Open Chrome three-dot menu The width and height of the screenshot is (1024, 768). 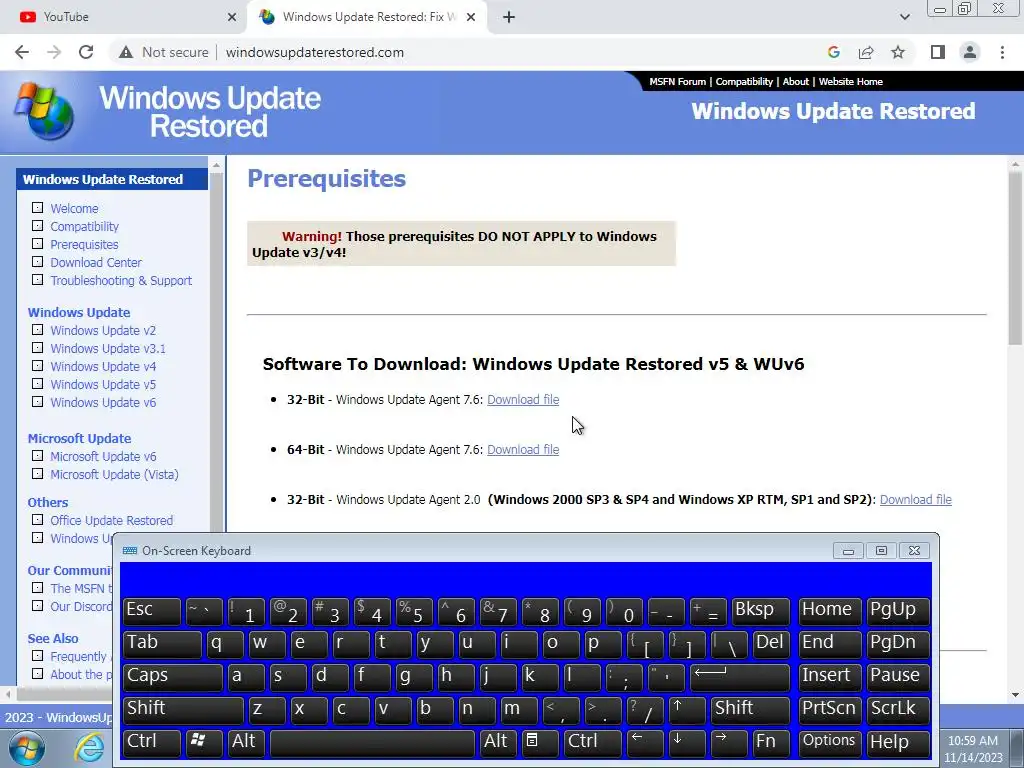point(1002,52)
